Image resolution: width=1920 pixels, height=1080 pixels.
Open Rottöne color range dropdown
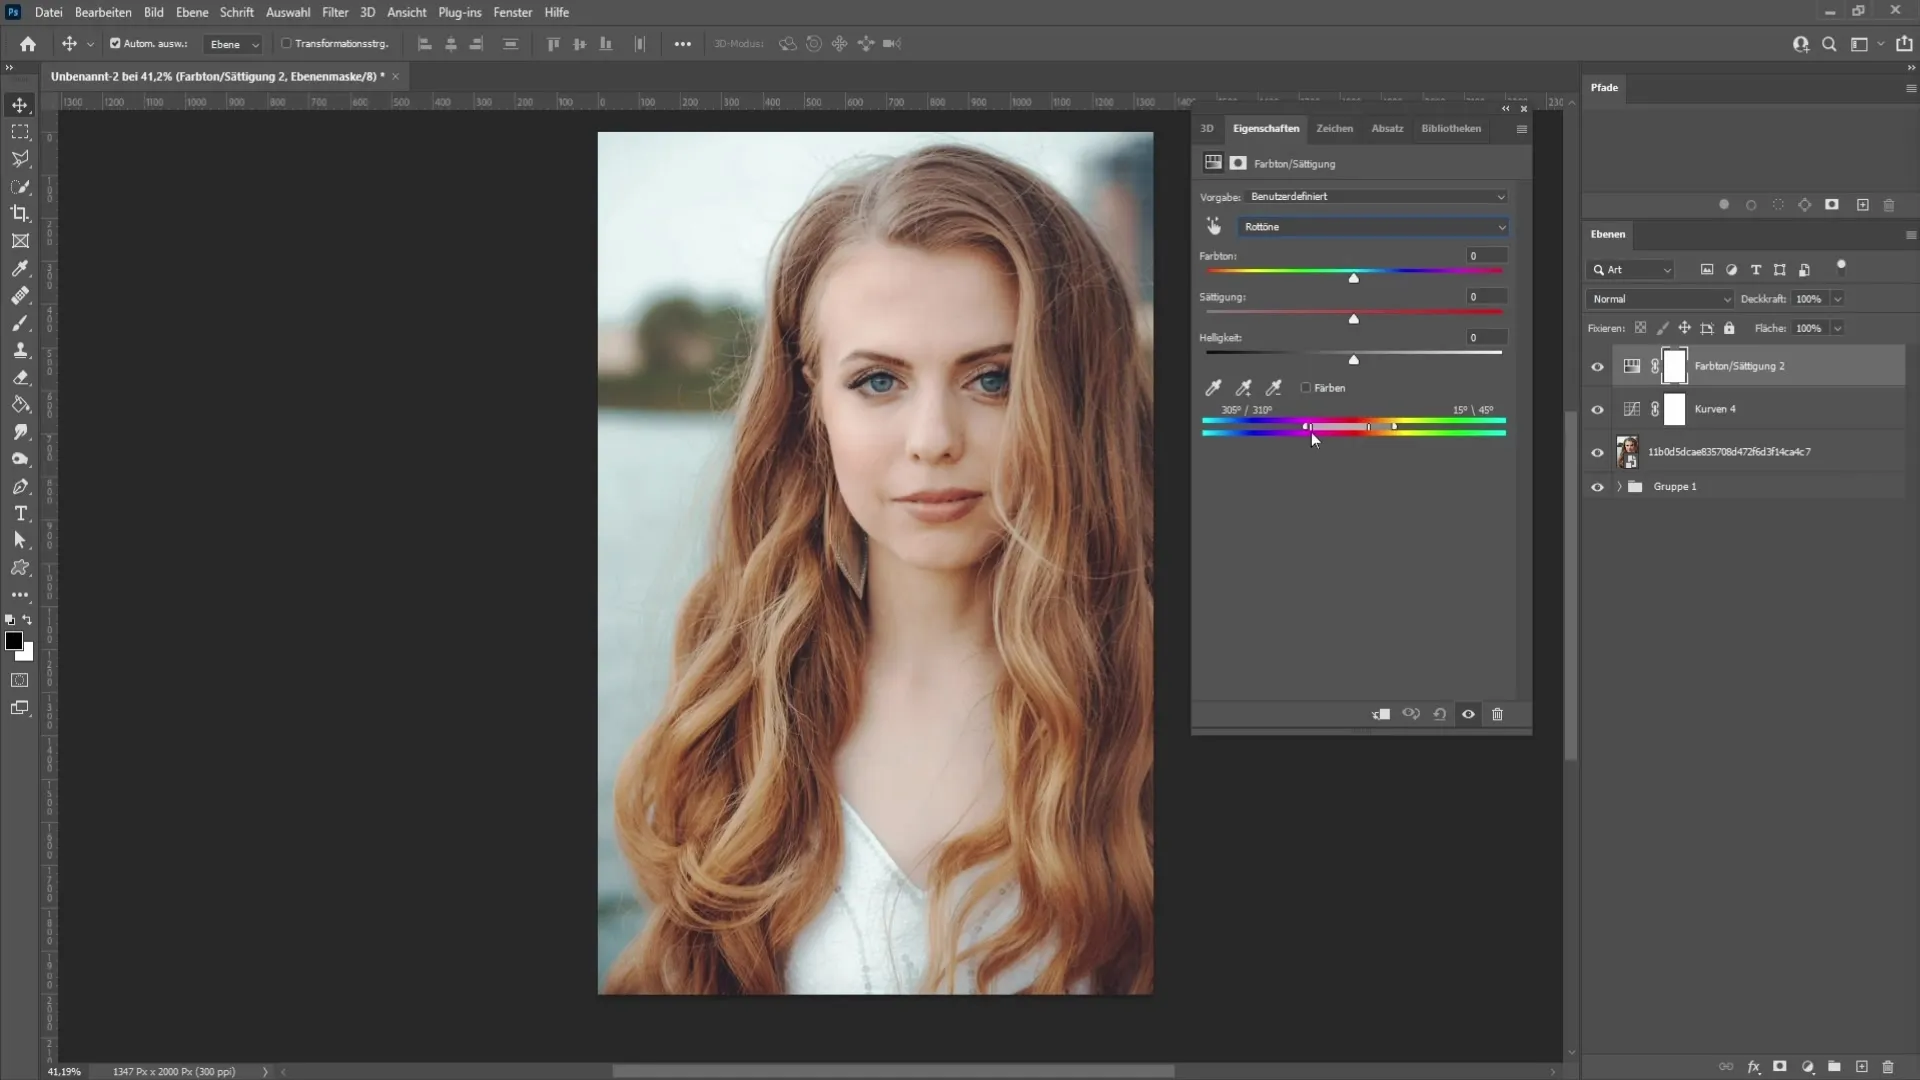click(x=1370, y=225)
